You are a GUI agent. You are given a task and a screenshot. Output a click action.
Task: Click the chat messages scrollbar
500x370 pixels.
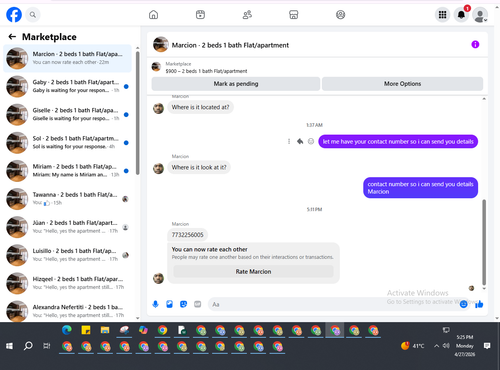(484, 242)
